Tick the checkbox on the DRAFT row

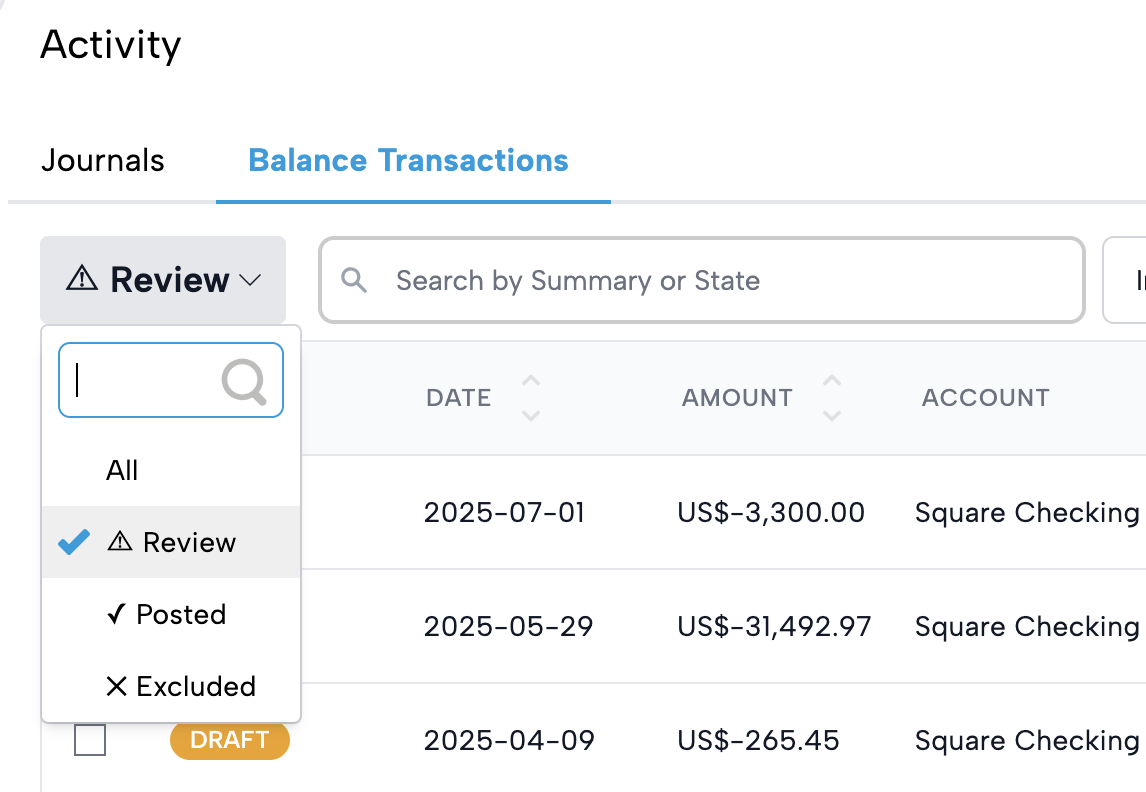[x=90, y=740]
